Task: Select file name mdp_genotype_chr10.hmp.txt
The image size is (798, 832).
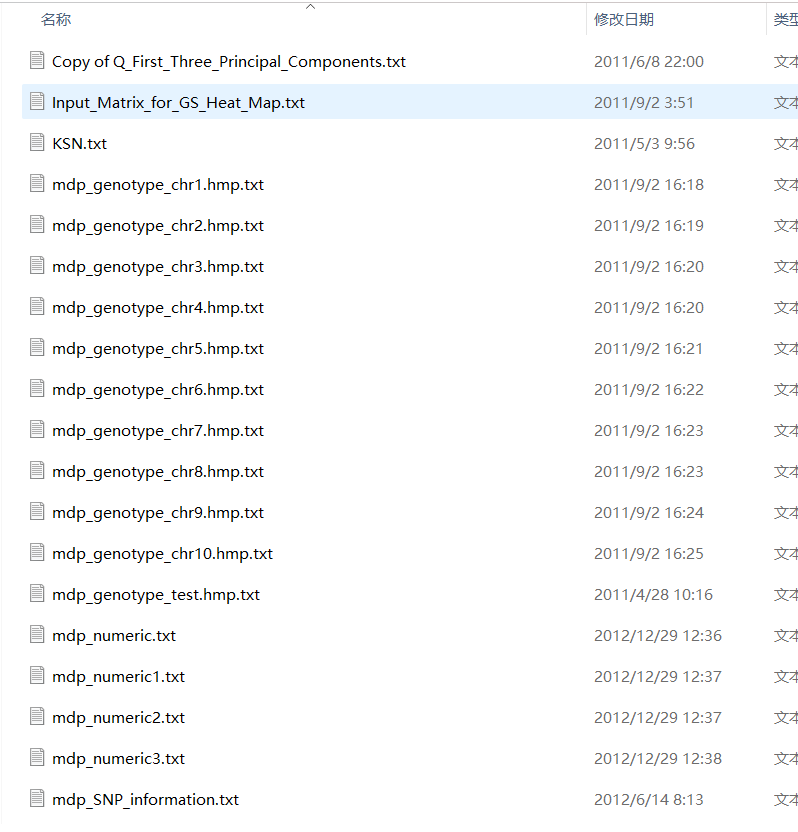Action: (x=162, y=553)
